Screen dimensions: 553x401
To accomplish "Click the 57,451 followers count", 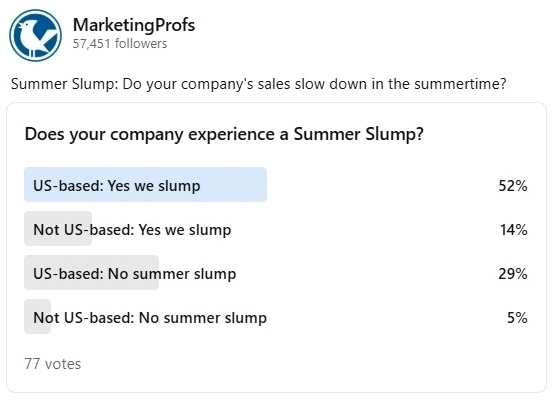I will [x=120, y=44].
